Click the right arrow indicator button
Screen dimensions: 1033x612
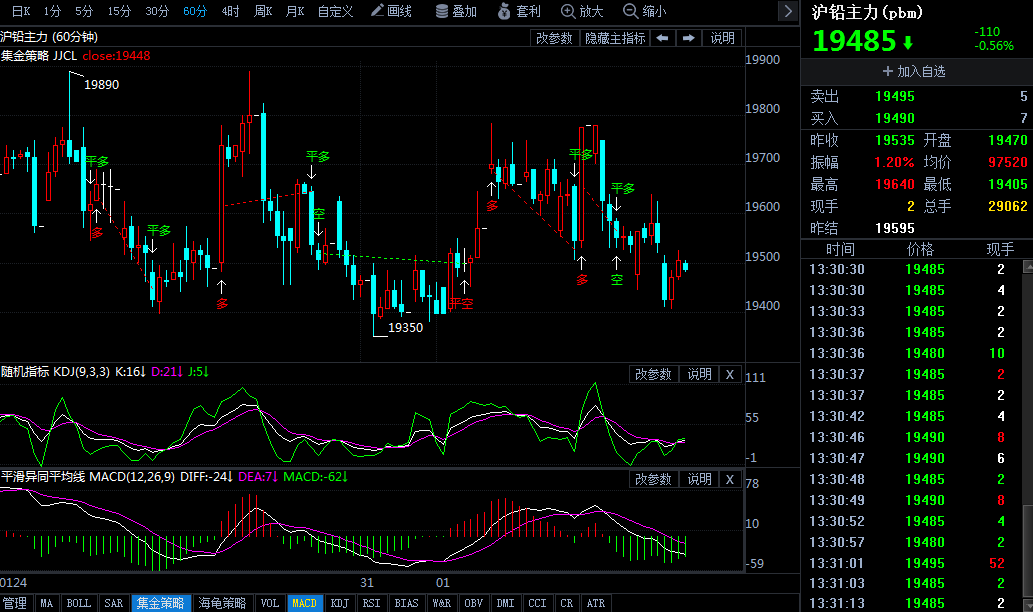tap(688, 38)
